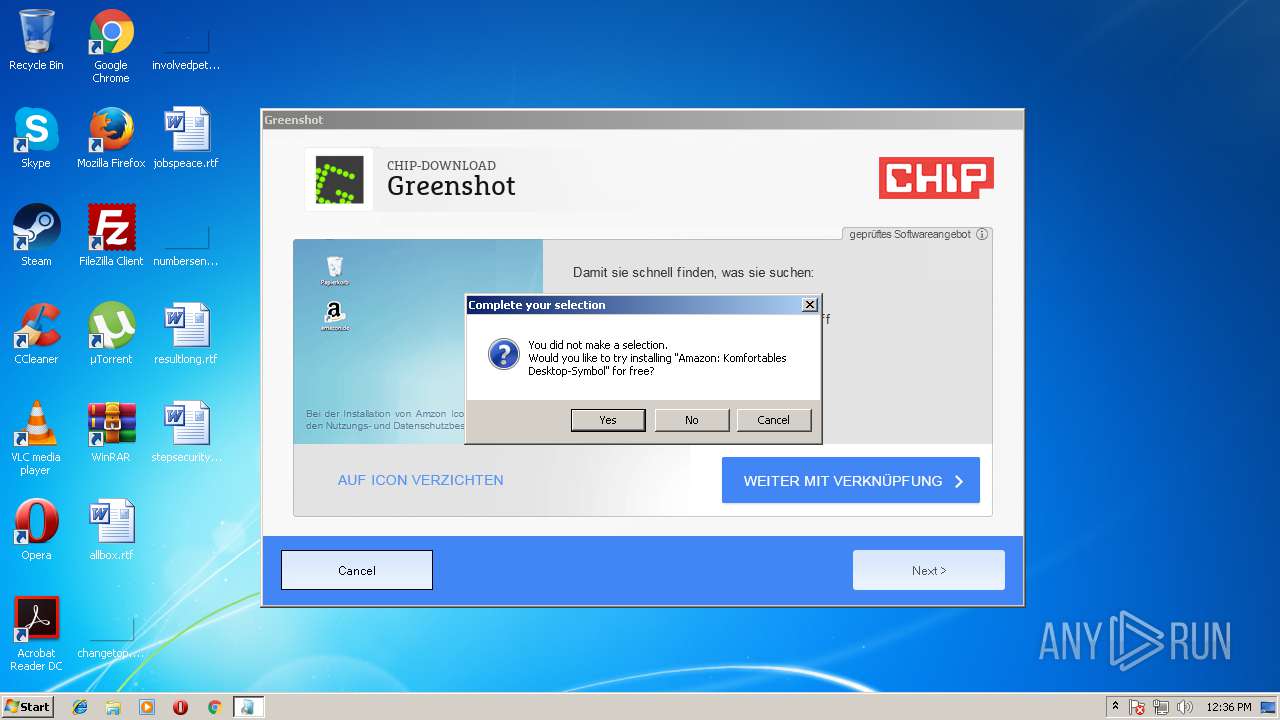Select the installer taskbar button

pyautogui.click(x=248, y=707)
